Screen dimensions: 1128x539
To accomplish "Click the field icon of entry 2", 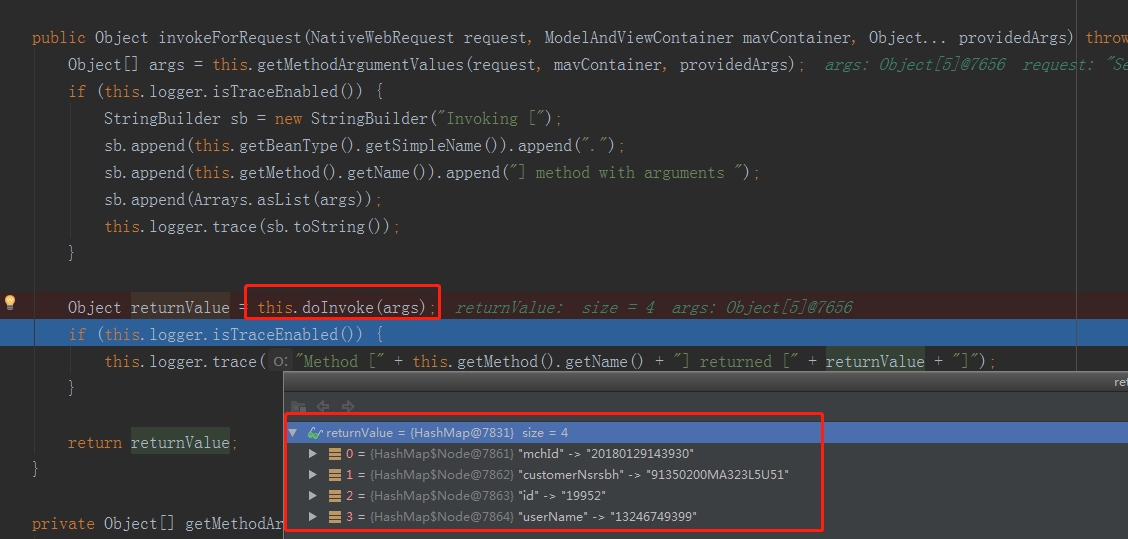I will tap(335, 496).
